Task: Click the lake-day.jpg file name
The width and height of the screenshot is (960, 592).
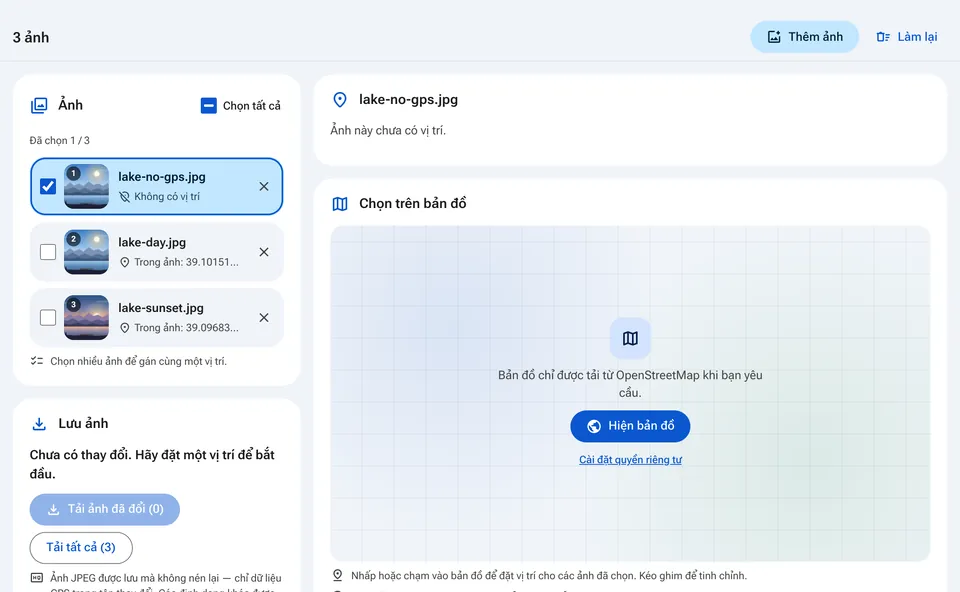Action: pyautogui.click(x=152, y=242)
